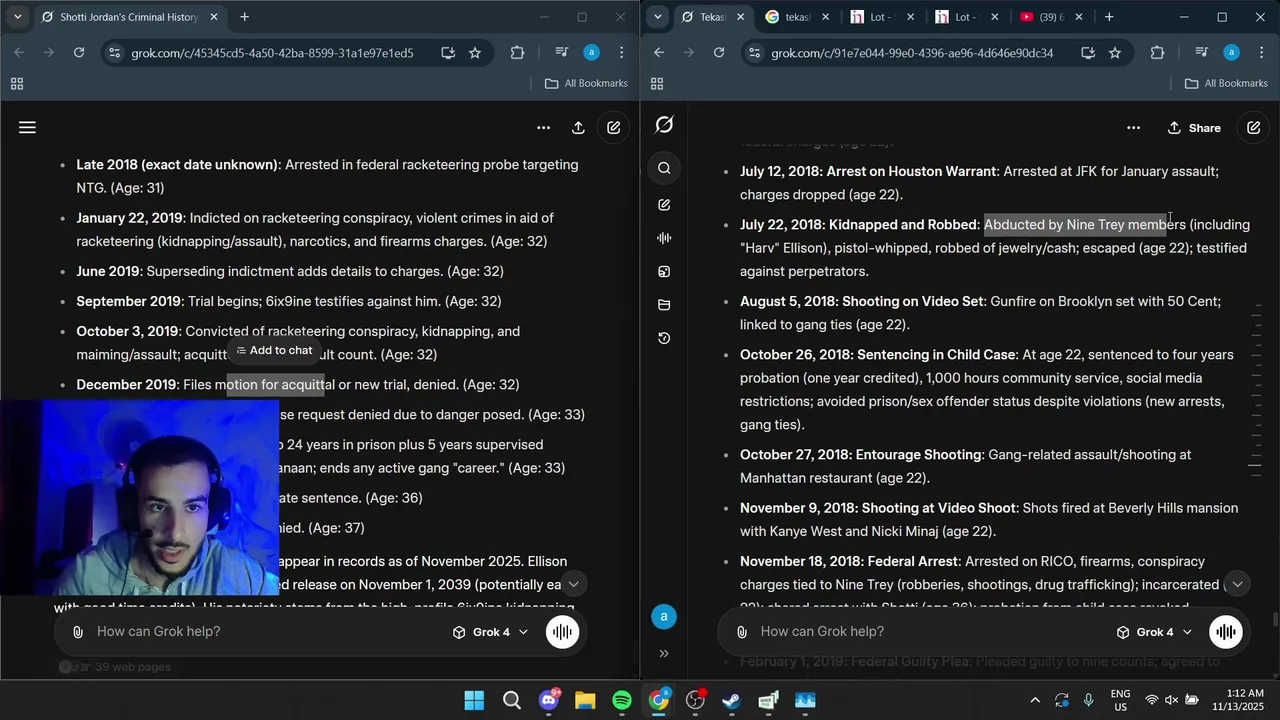This screenshot has width=1280, height=720.
Task: Bookmark this page with star in left browser
Action: (x=475, y=53)
